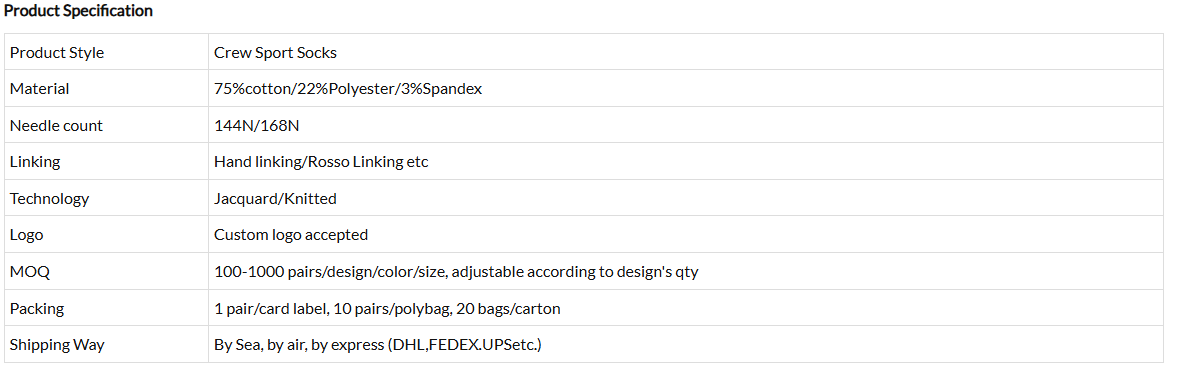Select the Shipping Way label
This screenshot has height=369, width=1191.
point(57,345)
